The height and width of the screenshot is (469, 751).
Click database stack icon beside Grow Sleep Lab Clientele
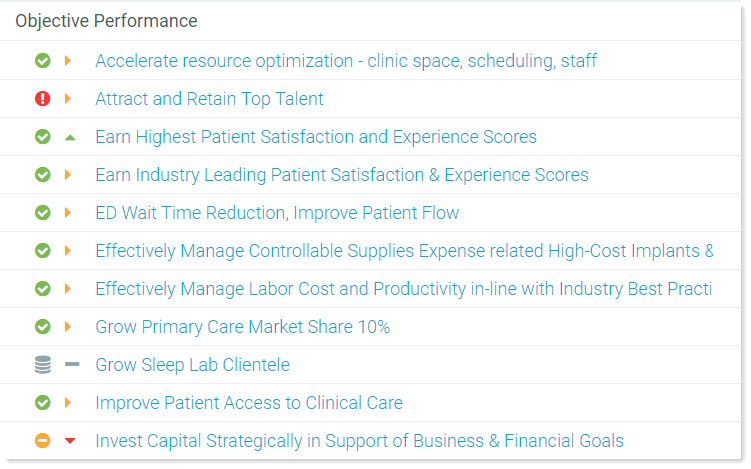[x=42, y=365]
